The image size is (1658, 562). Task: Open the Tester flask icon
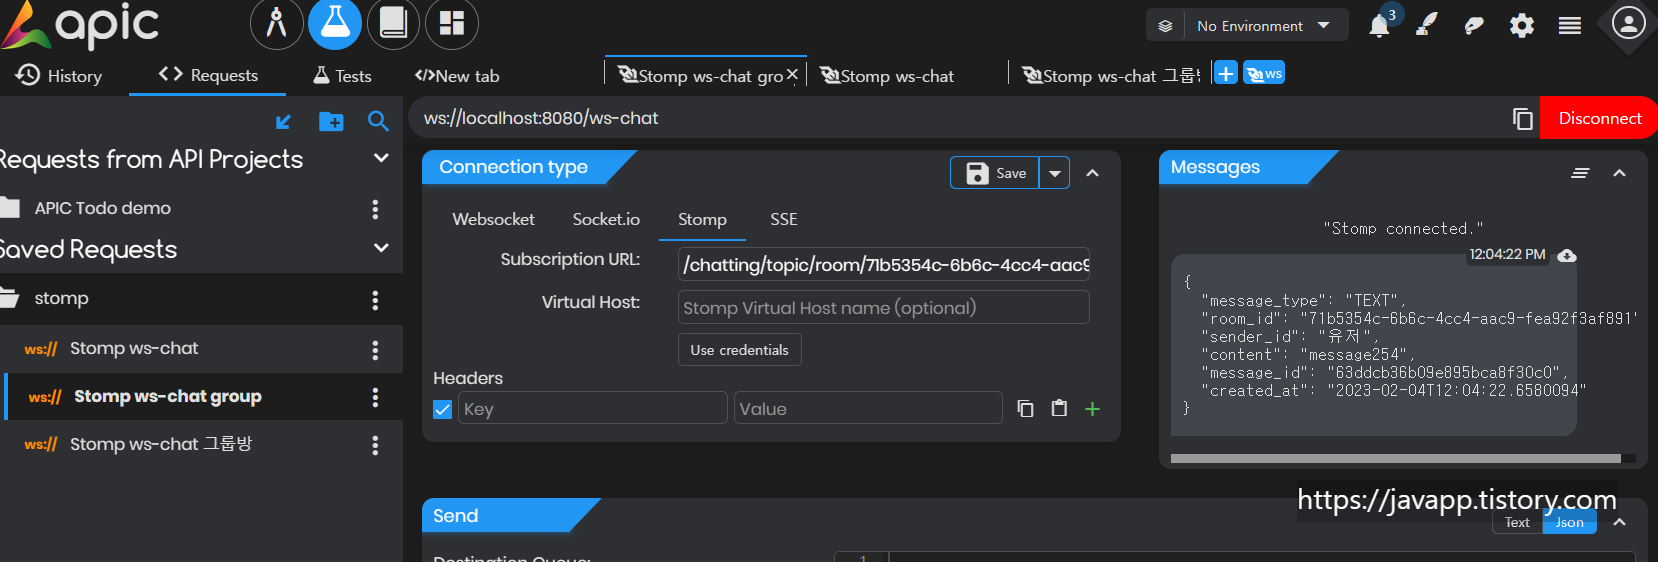coord(335,23)
